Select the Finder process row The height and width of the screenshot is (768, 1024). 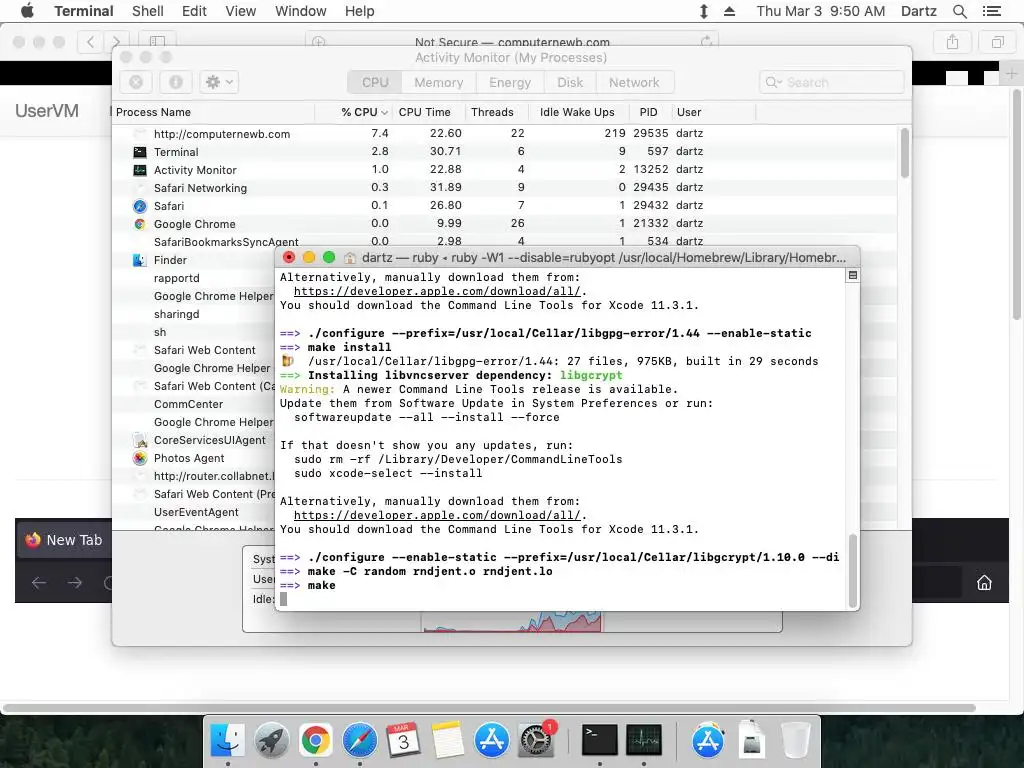(193, 260)
